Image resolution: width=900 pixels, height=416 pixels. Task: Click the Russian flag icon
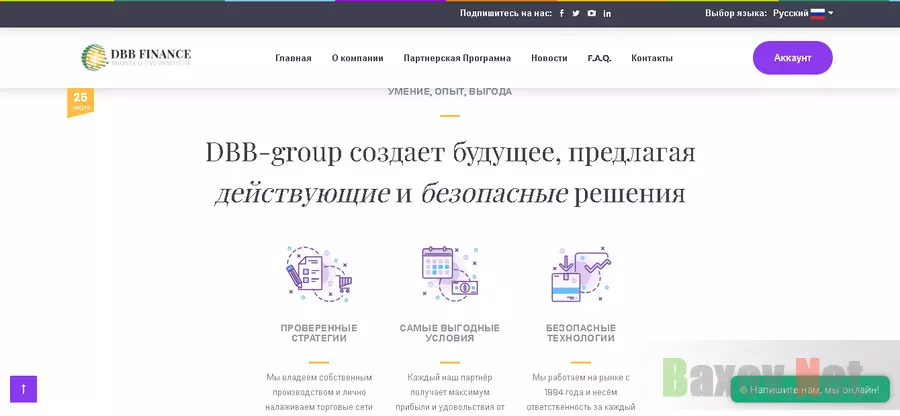(817, 13)
